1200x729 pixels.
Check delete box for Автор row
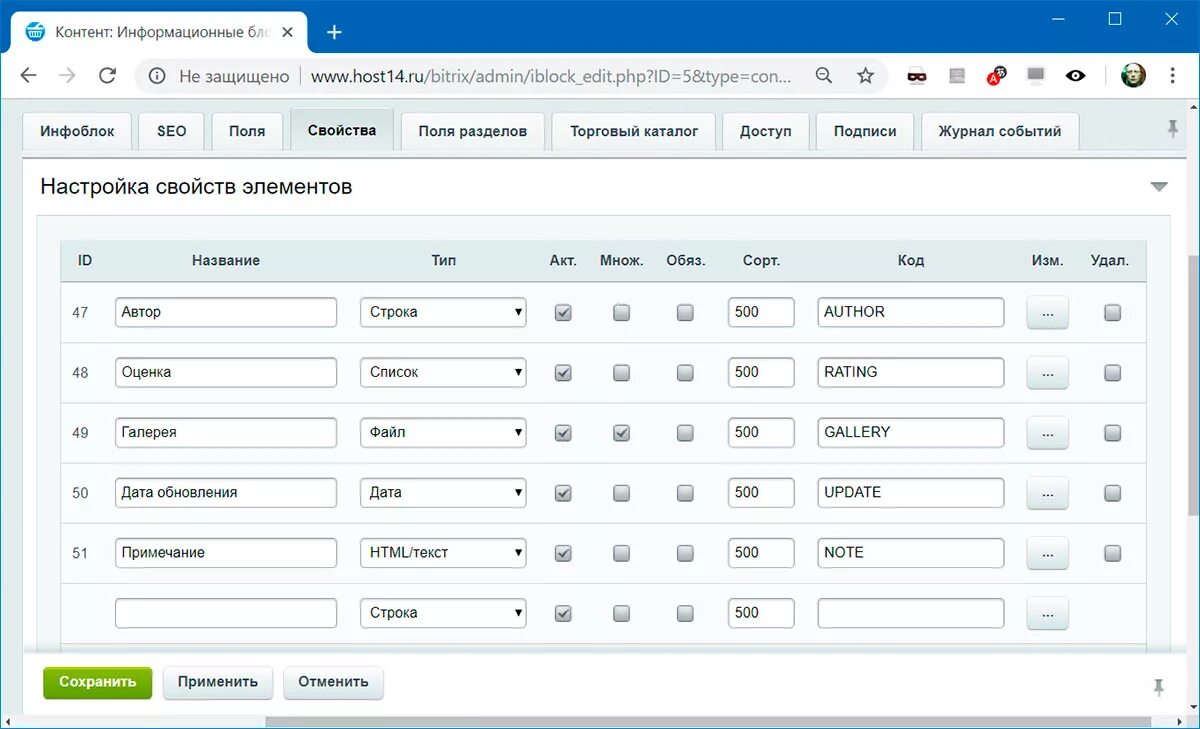[x=1112, y=313]
